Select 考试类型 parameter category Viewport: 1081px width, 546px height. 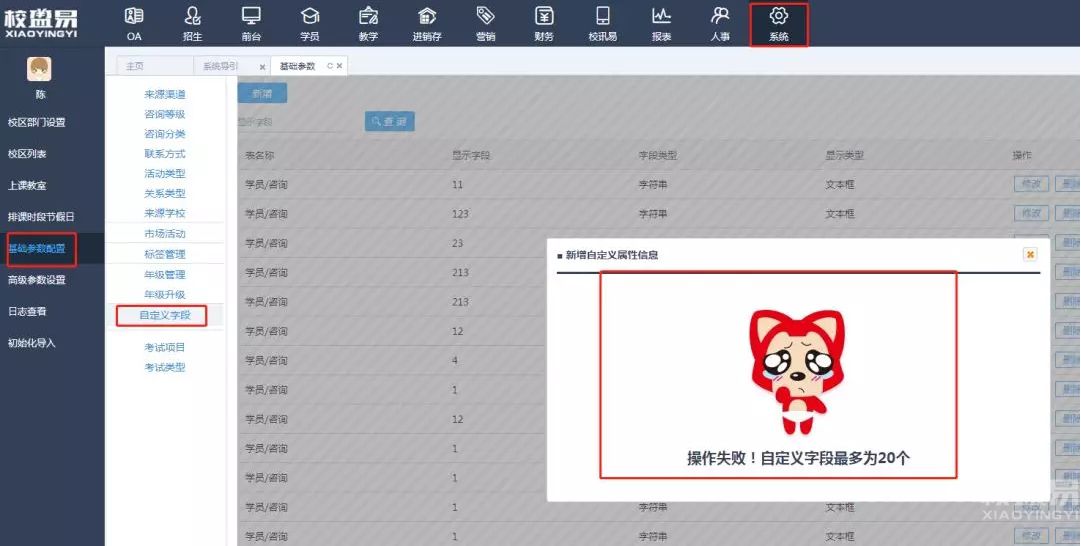click(165, 367)
